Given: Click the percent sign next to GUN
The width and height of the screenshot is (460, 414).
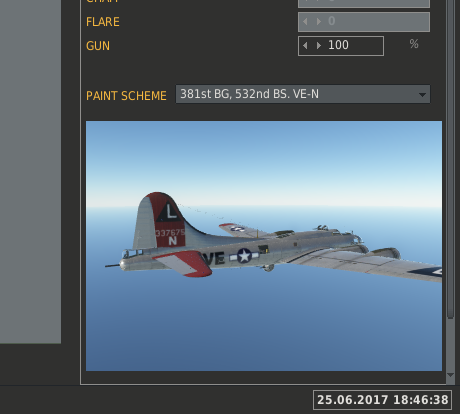Looking at the screenshot, I should tap(414, 44).
